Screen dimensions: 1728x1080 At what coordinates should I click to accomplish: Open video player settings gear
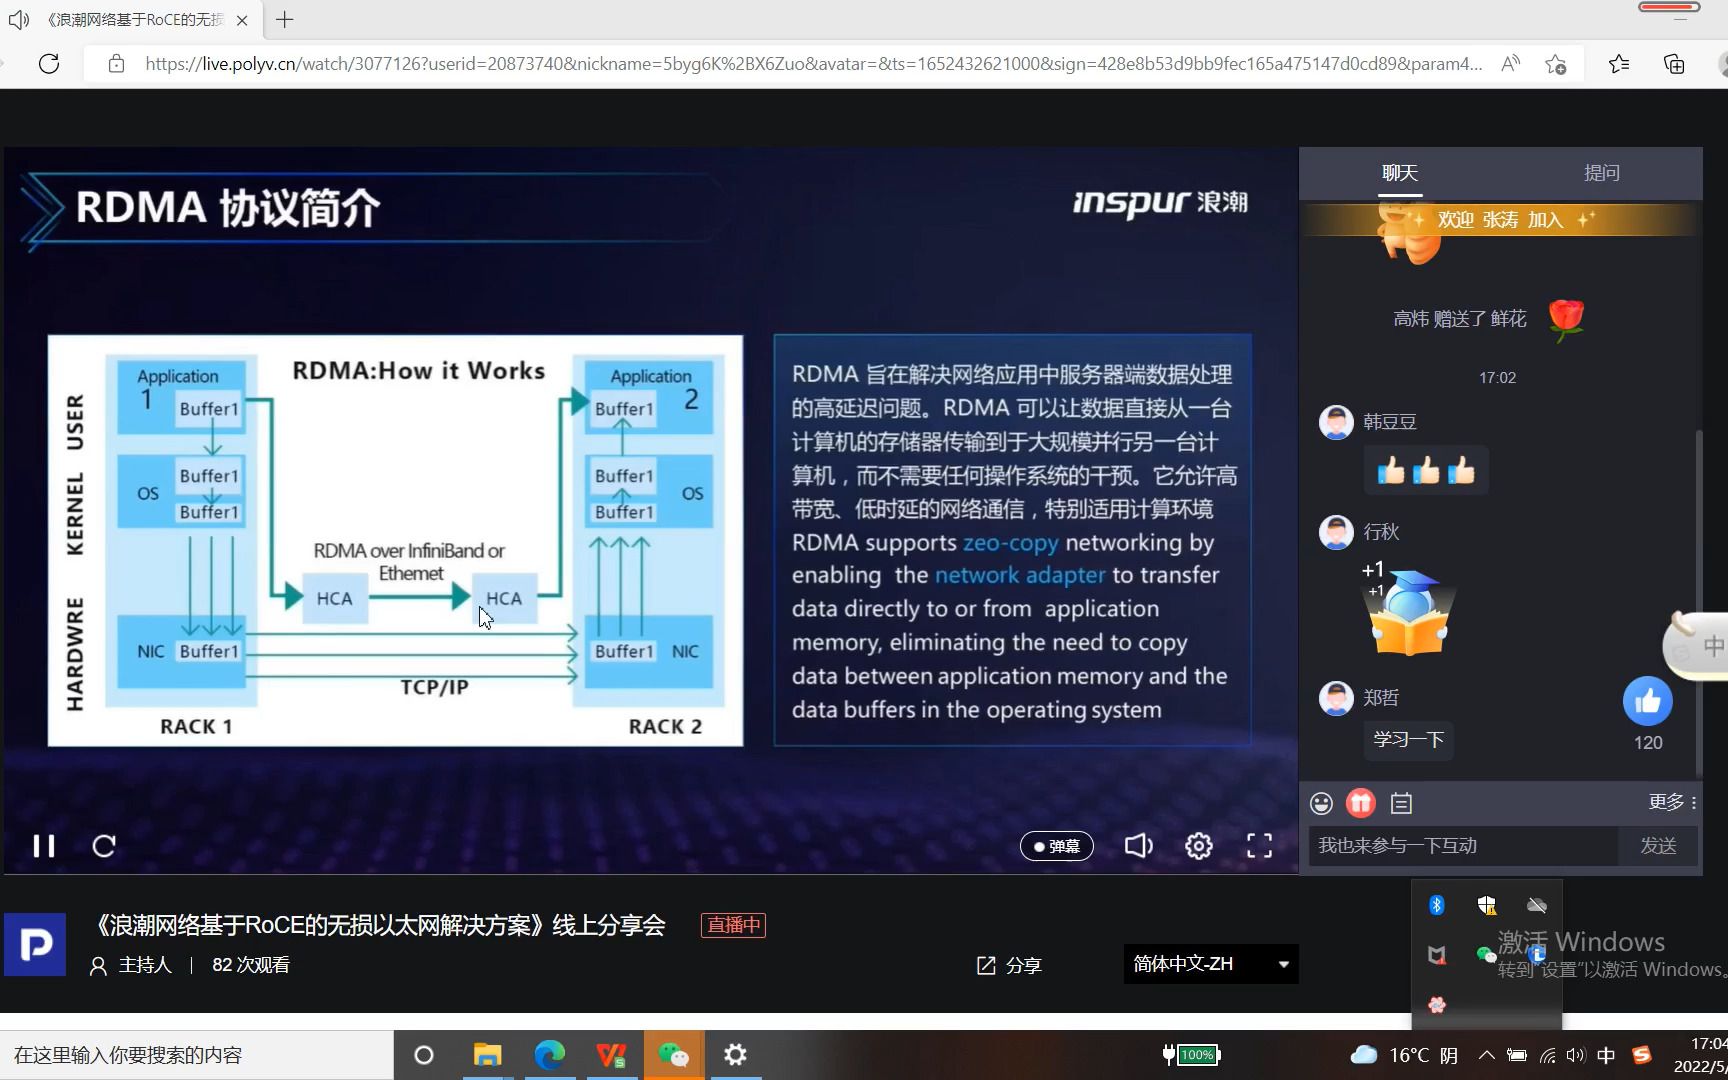coord(1199,846)
